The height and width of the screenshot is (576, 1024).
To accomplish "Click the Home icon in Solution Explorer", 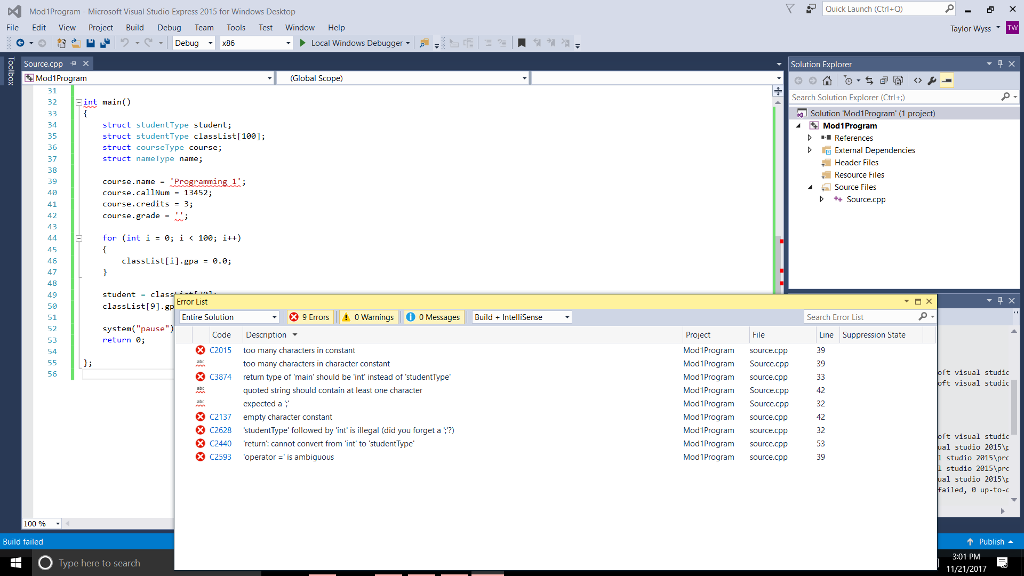I will point(827,80).
